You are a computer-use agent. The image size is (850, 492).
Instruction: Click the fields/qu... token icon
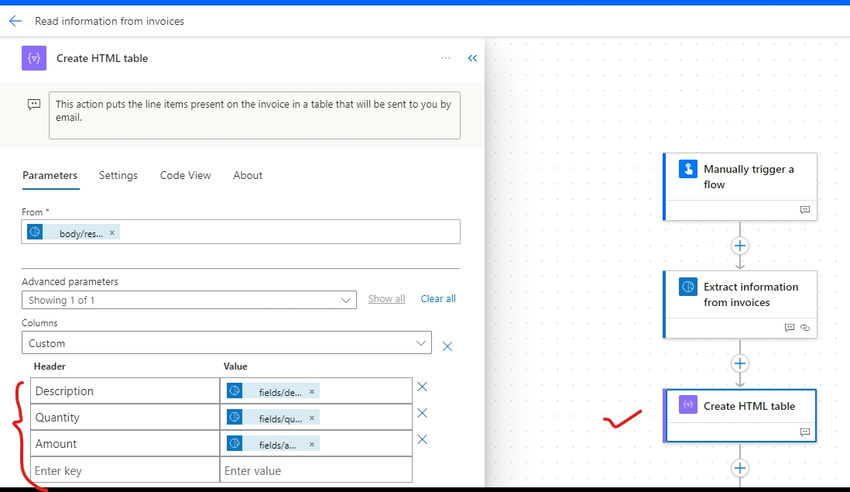coord(234,417)
